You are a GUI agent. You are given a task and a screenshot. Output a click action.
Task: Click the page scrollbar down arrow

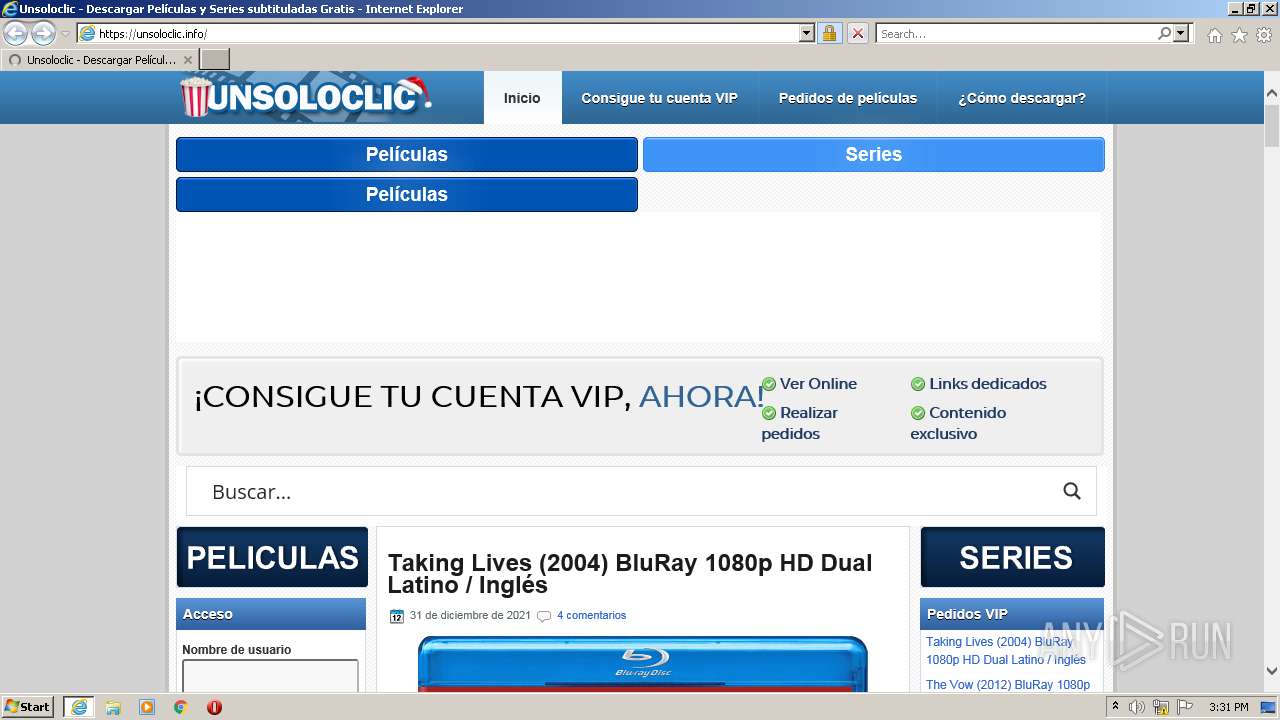pyautogui.click(x=1272, y=671)
